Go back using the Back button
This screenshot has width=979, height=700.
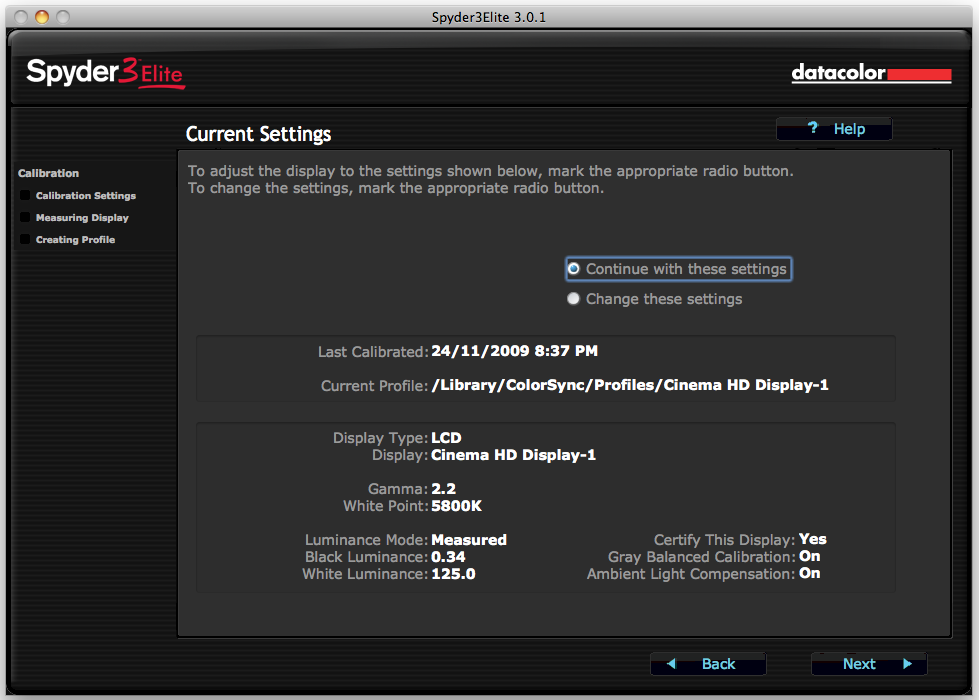[708, 664]
